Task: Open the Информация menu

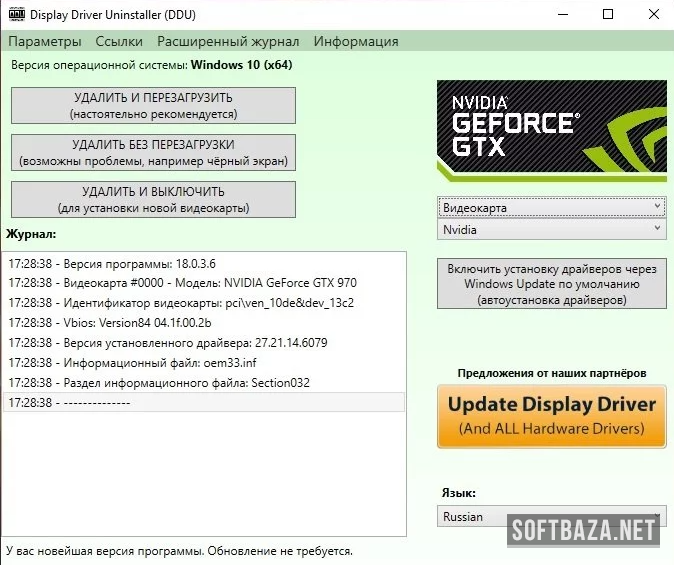Action: click(x=356, y=41)
